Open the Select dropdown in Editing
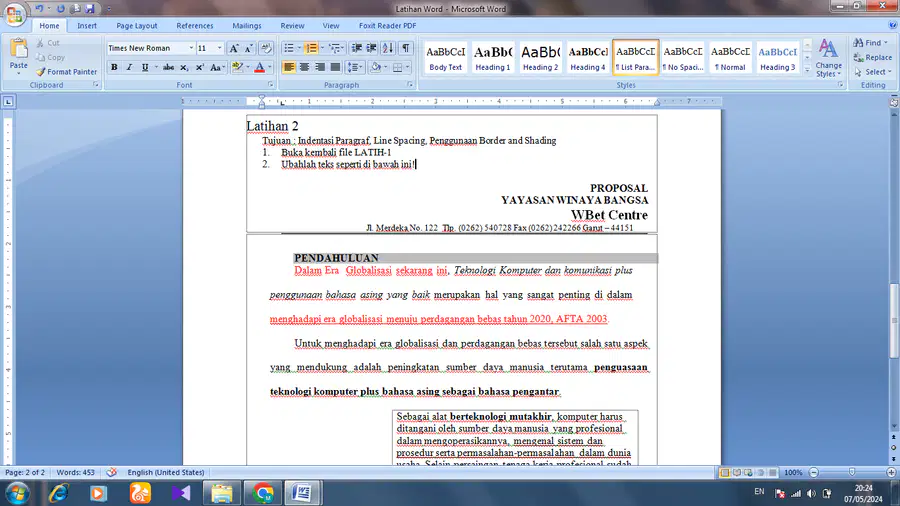Screen dimensions: 900x506 pos(872,72)
